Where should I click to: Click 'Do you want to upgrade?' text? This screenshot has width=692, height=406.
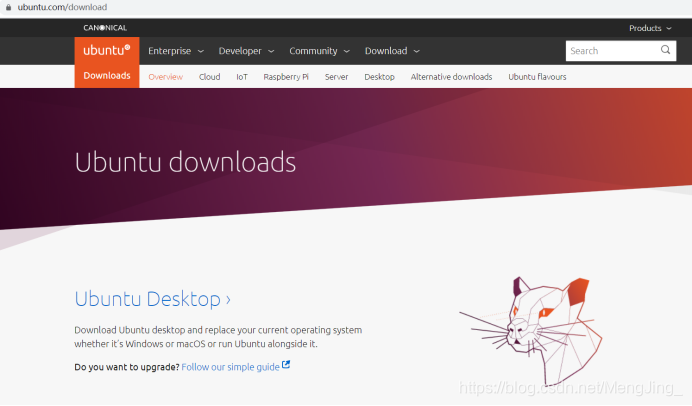[x=127, y=367]
